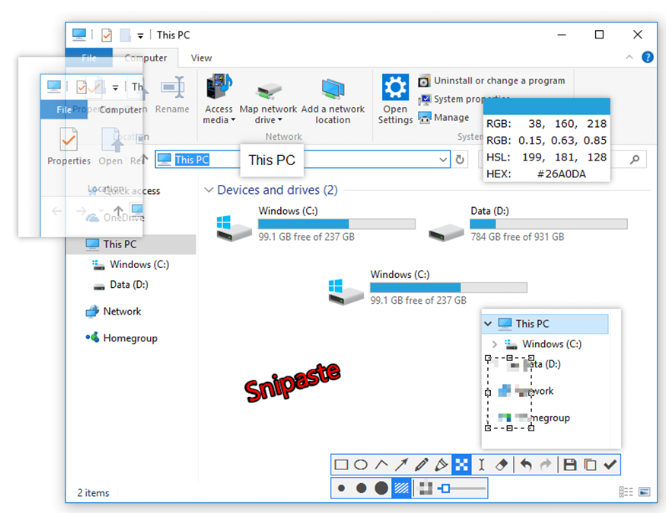
Task: Toggle the area fill mosaic mode
Action: coord(401,488)
